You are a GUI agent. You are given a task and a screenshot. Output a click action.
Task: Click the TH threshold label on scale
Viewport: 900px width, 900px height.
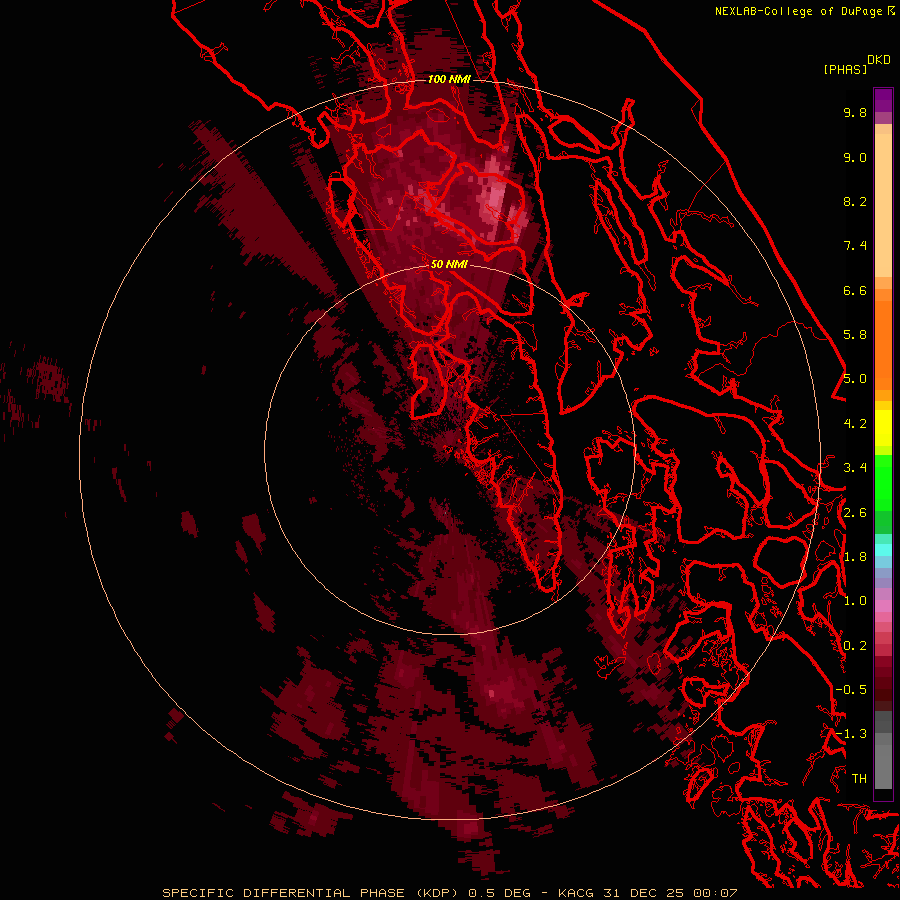tap(859, 779)
